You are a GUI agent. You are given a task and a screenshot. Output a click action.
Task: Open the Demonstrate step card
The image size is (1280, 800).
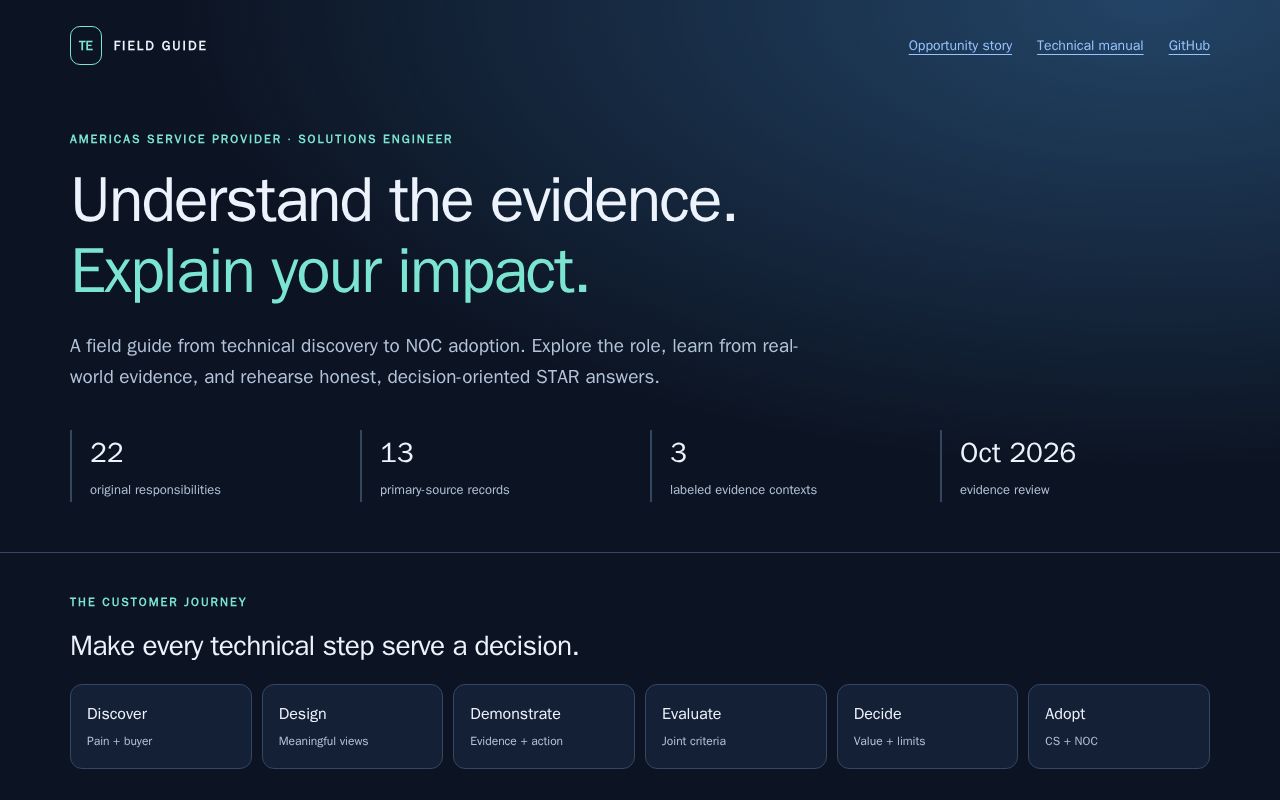(x=544, y=726)
